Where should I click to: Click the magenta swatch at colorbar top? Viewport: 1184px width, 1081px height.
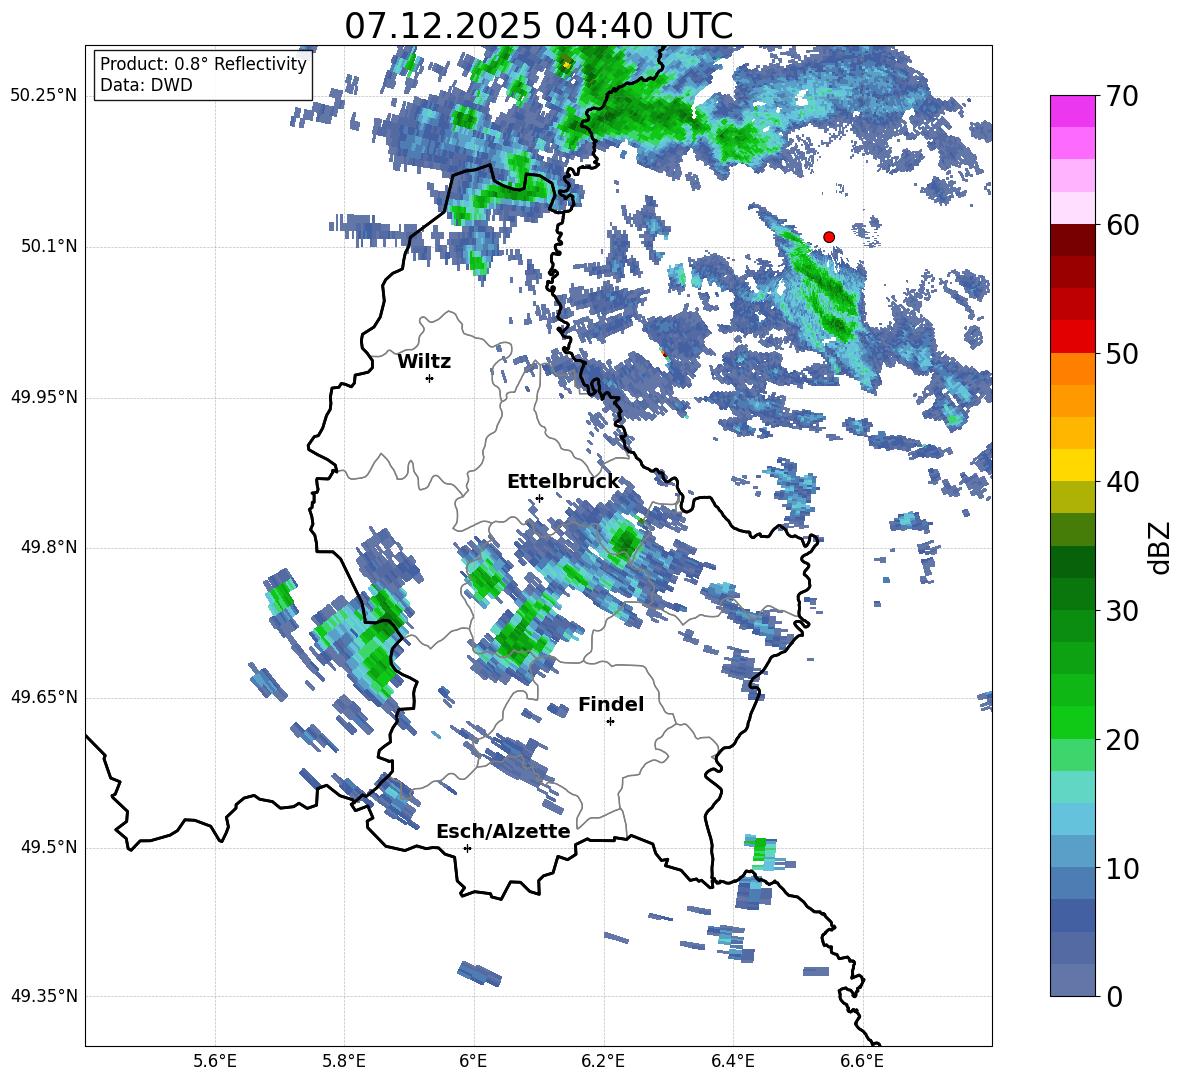click(1072, 111)
